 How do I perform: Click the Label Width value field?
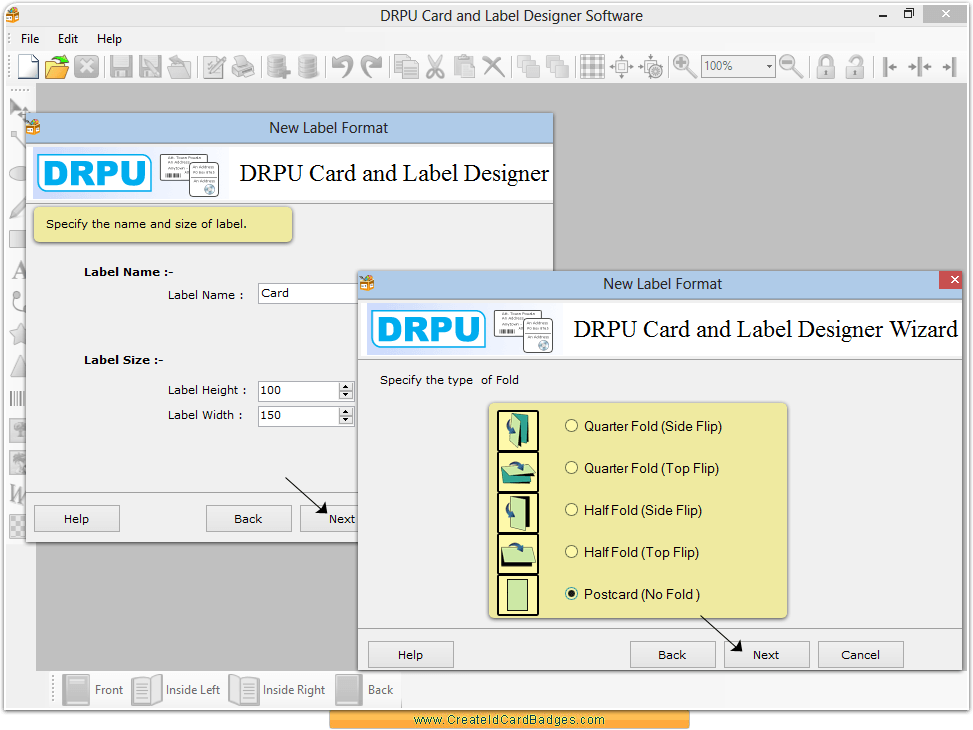(298, 415)
